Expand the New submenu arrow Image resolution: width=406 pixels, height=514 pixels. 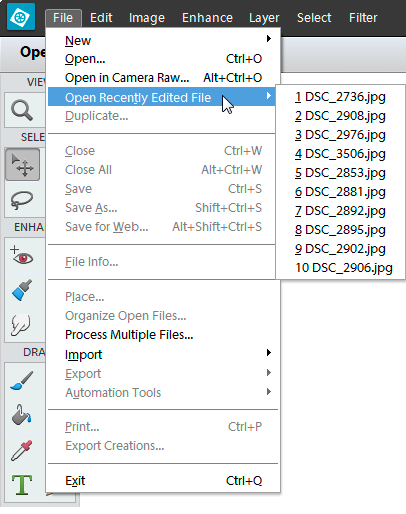coord(269,39)
